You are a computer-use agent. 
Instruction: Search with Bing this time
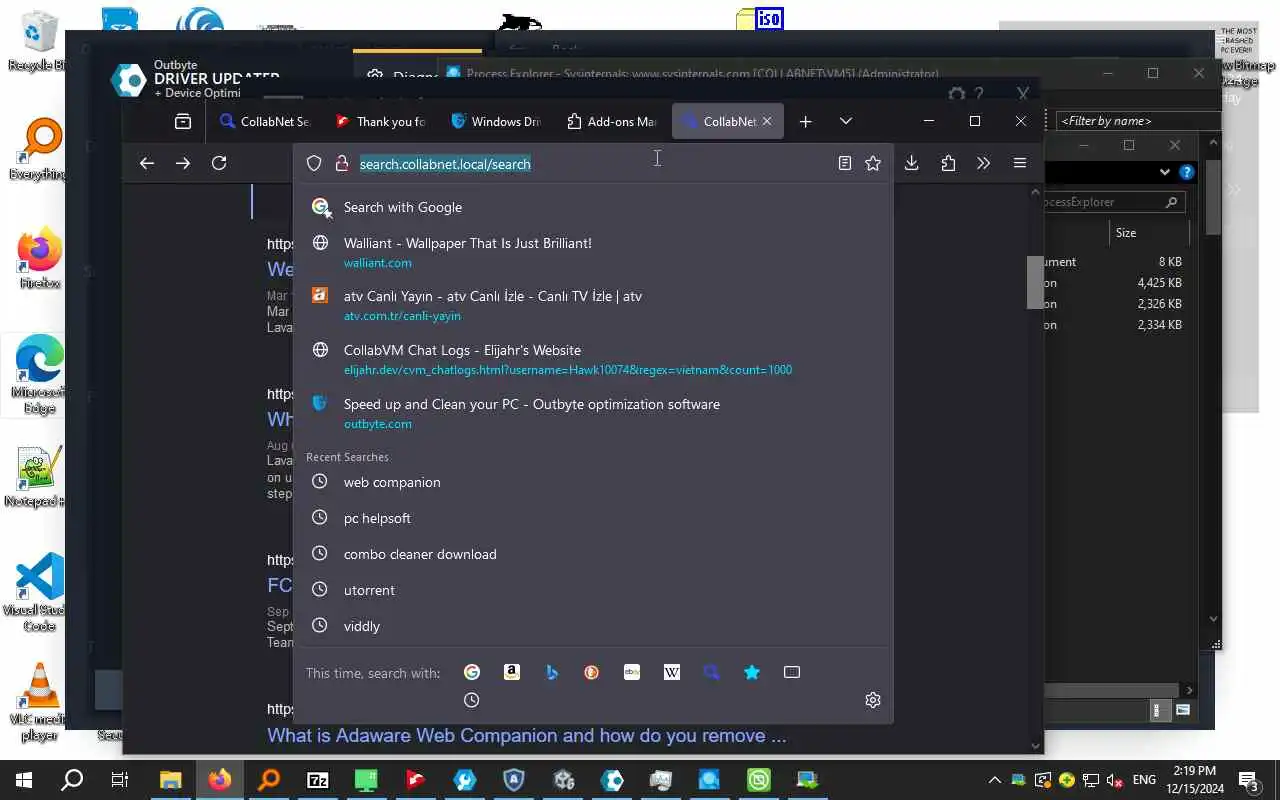[x=552, y=672]
